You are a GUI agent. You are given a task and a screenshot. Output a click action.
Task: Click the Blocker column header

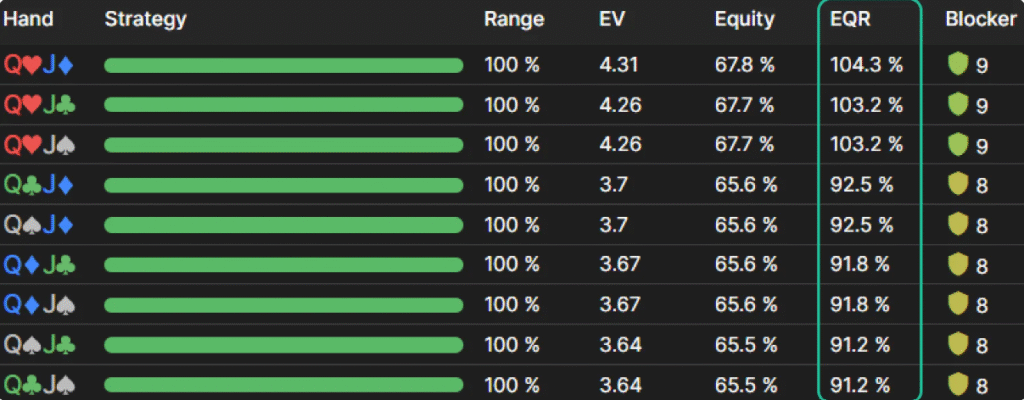pyautogui.click(x=980, y=20)
